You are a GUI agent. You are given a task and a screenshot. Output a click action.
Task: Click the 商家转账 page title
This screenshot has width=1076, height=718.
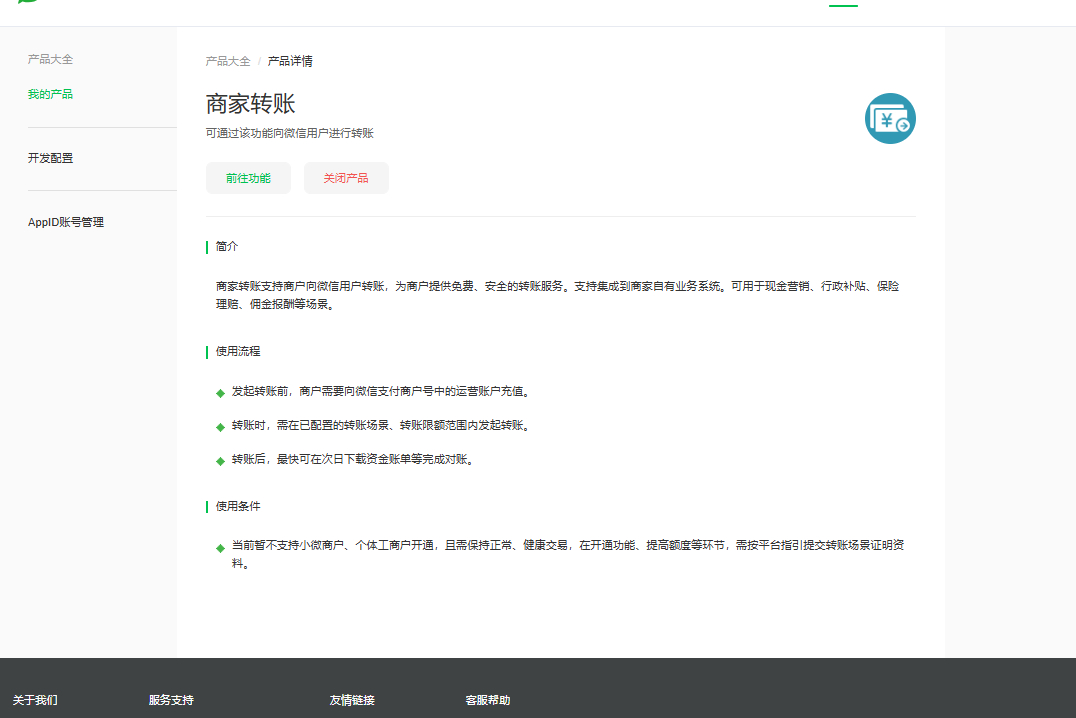coord(250,104)
